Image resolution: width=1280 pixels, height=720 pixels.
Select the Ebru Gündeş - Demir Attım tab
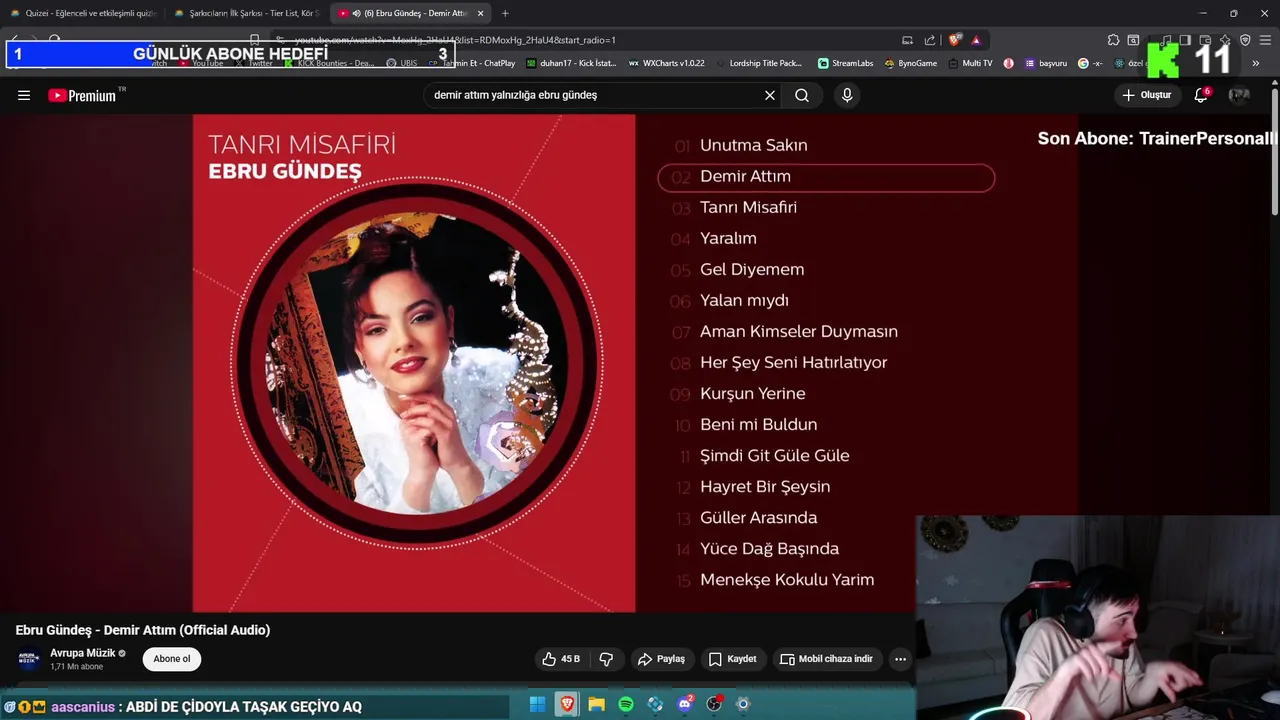[x=410, y=13]
